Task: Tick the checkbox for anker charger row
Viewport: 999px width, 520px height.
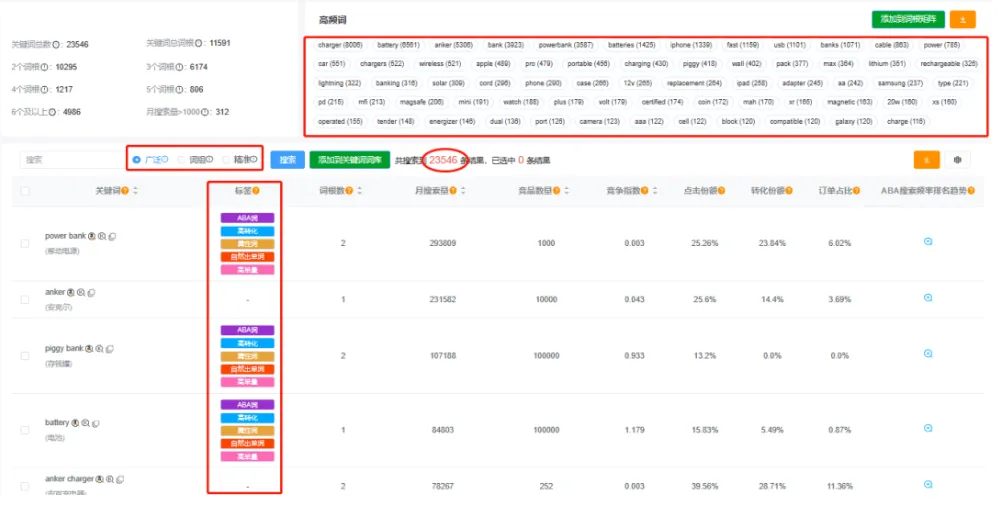Action: pos(25,486)
